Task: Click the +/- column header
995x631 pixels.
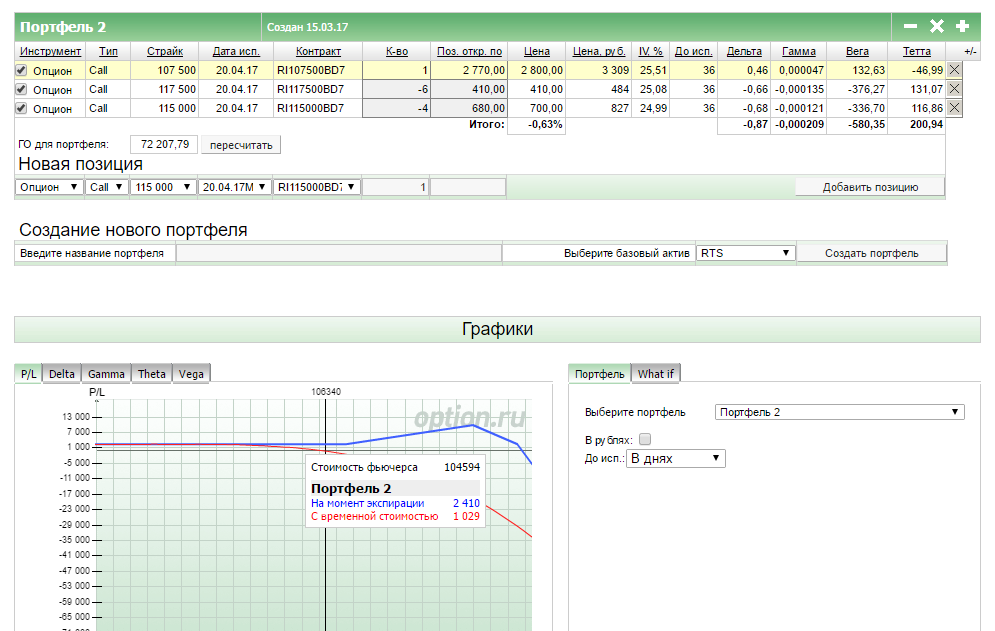Action: point(970,52)
